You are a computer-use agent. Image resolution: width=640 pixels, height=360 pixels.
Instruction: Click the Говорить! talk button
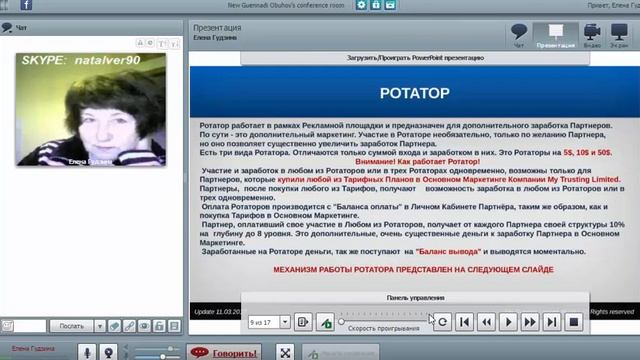point(224,352)
